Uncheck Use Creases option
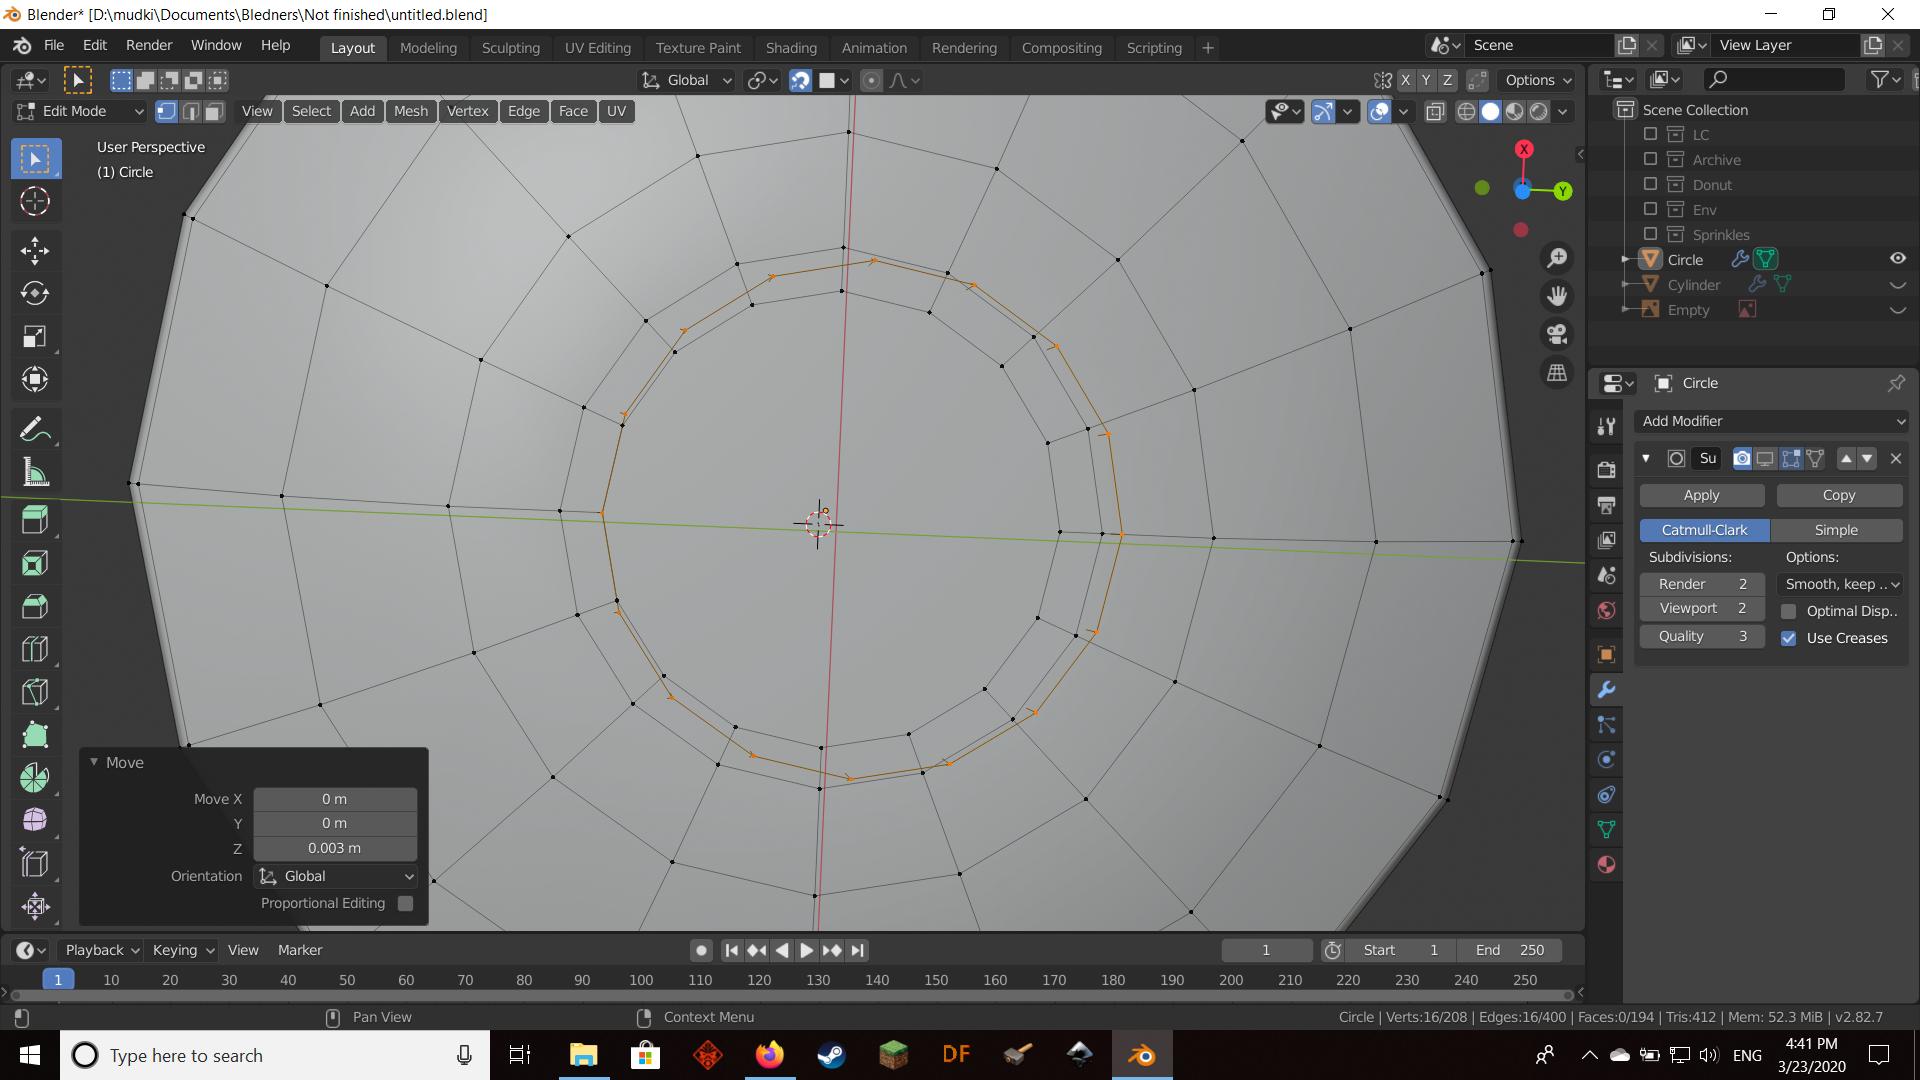Image resolution: width=1920 pixels, height=1080 pixels. point(1789,638)
